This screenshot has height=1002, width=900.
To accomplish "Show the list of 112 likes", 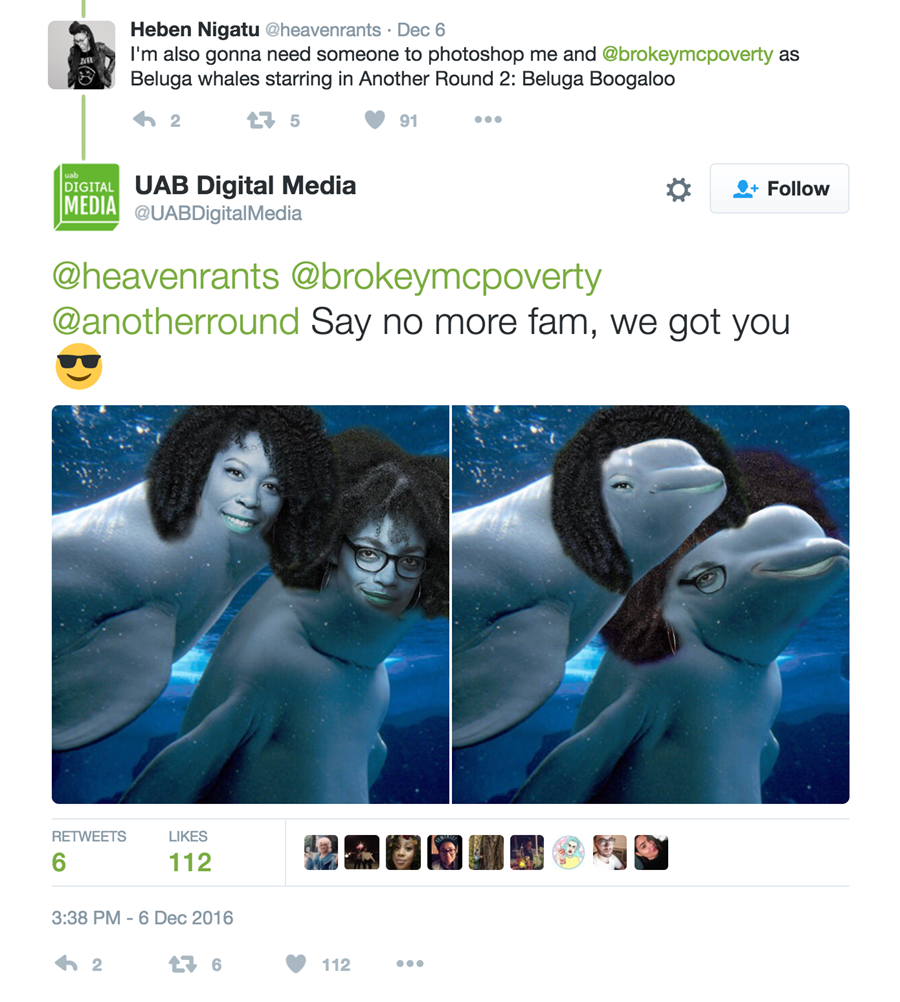I will [190, 852].
